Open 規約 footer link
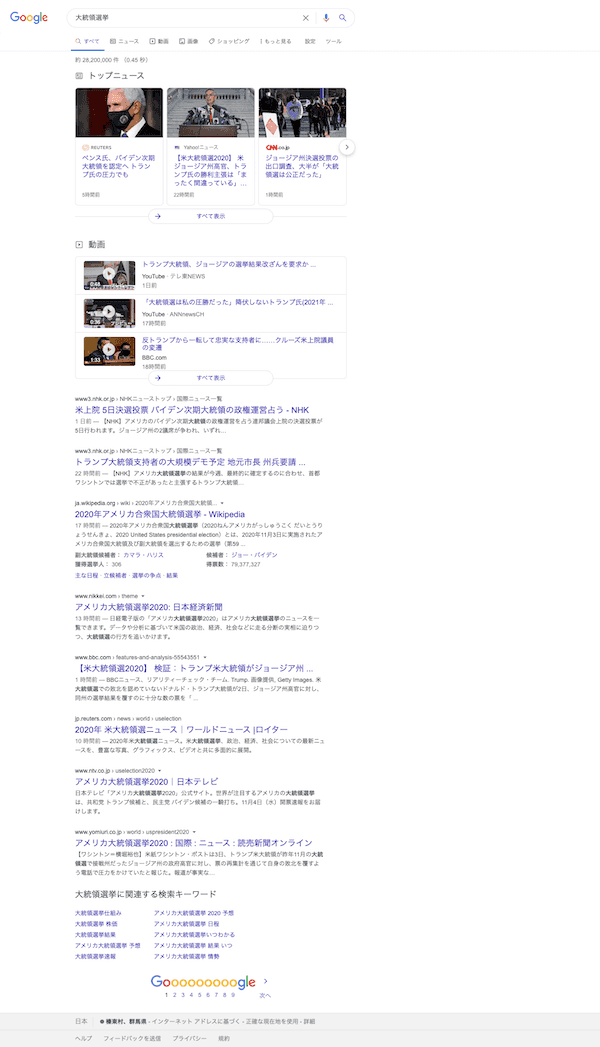The height and width of the screenshot is (1047, 600). click(224, 1039)
